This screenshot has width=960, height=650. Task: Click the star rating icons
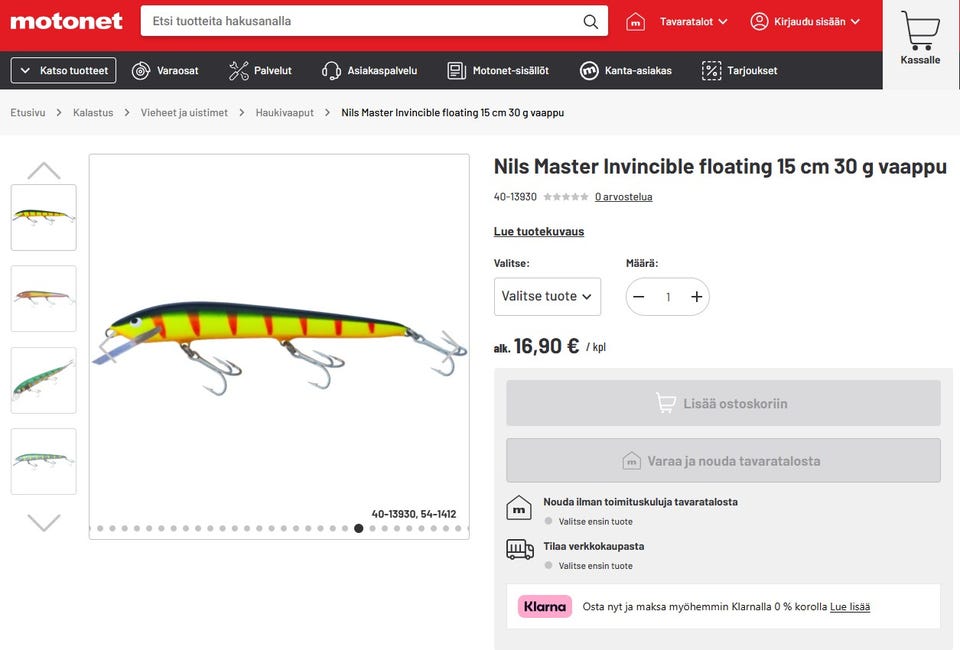[x=566, y=196]
